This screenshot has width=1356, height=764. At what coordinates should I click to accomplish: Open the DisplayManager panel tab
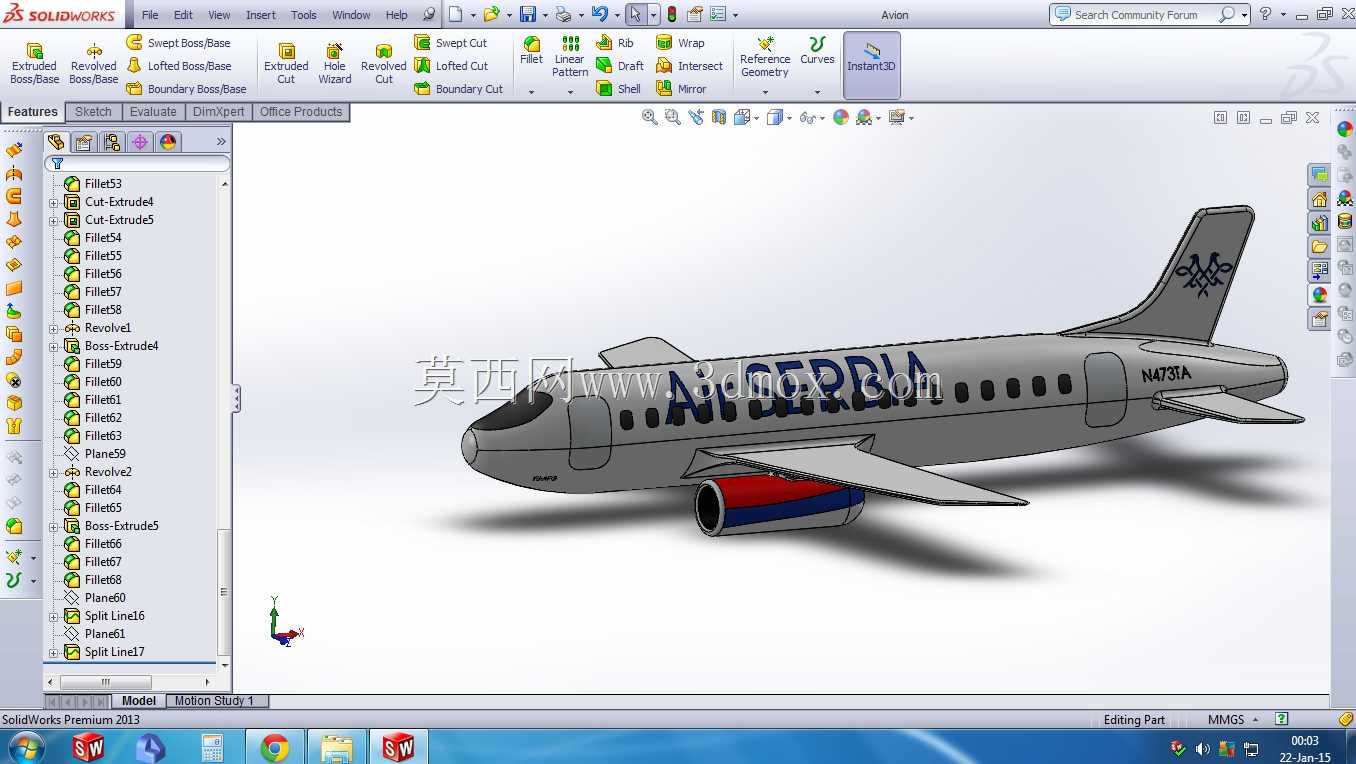[168, 142]
